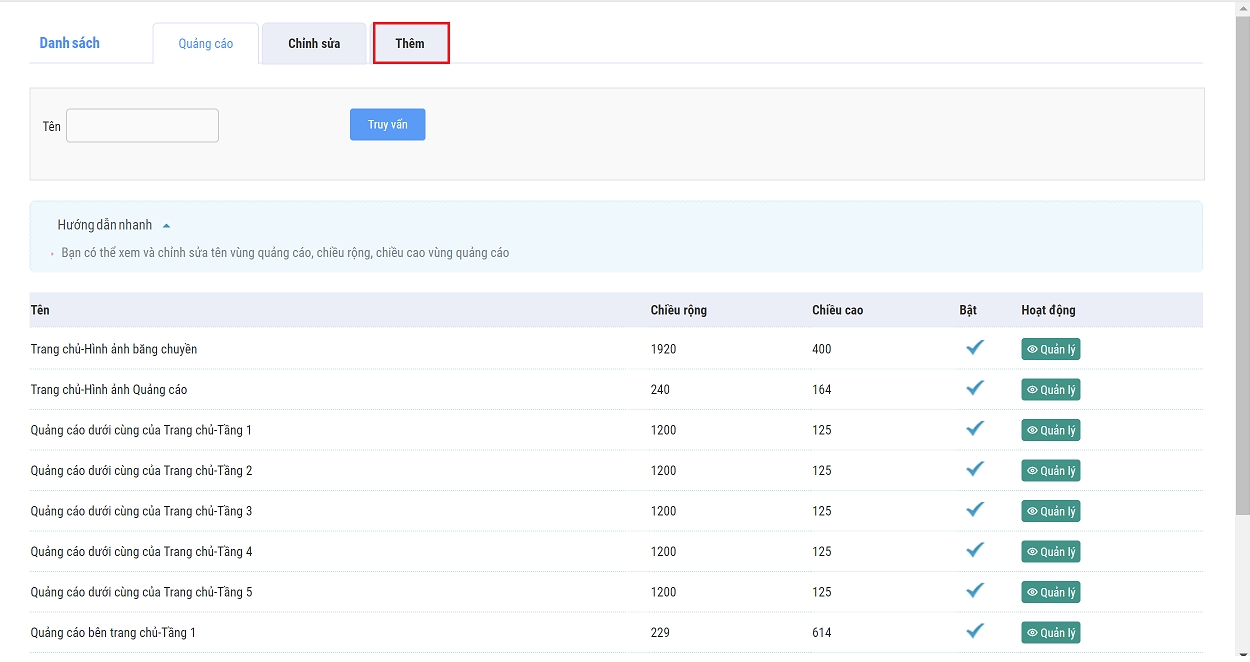Toggle enabled checkmark for Hình ảnh băng chuyền
Screen dimensions: 1250x662
click(x=975, y=348)
